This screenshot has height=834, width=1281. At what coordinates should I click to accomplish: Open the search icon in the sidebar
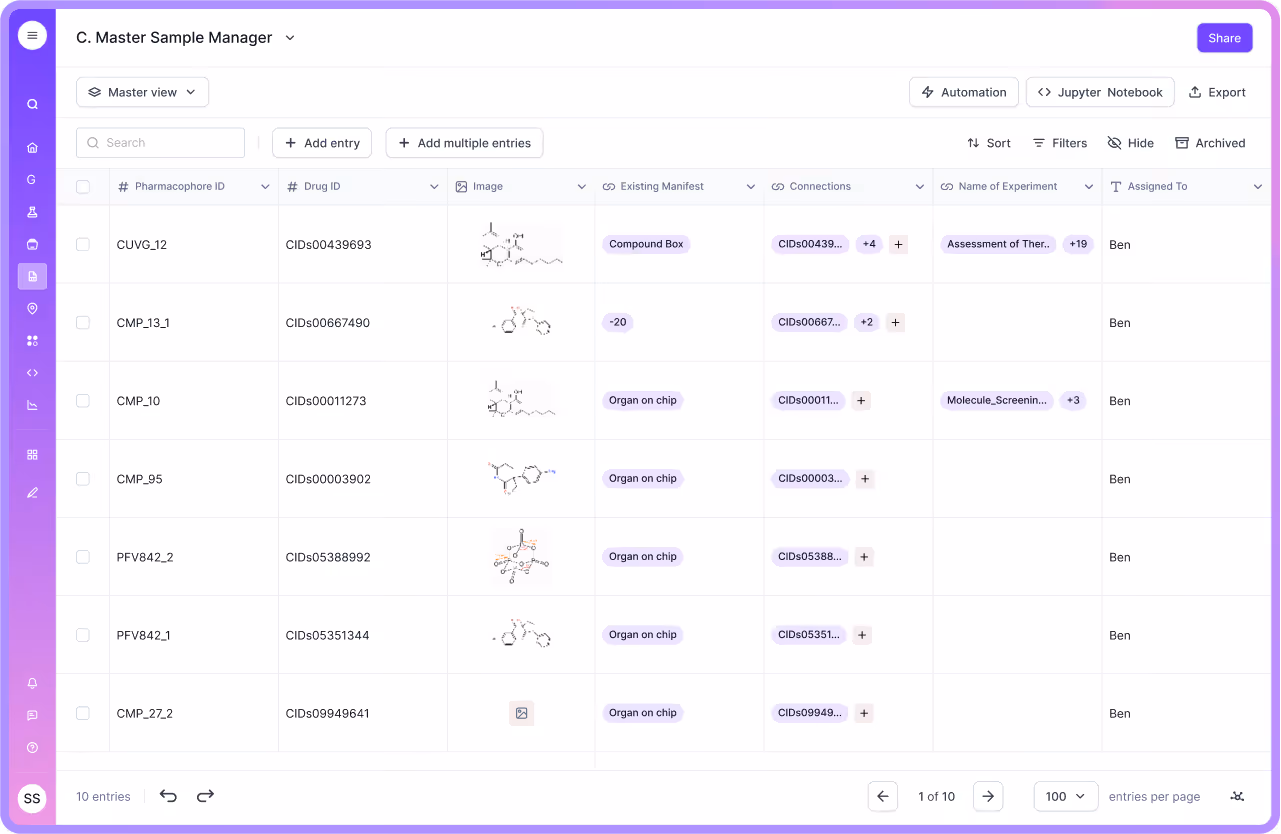(32, 103)
